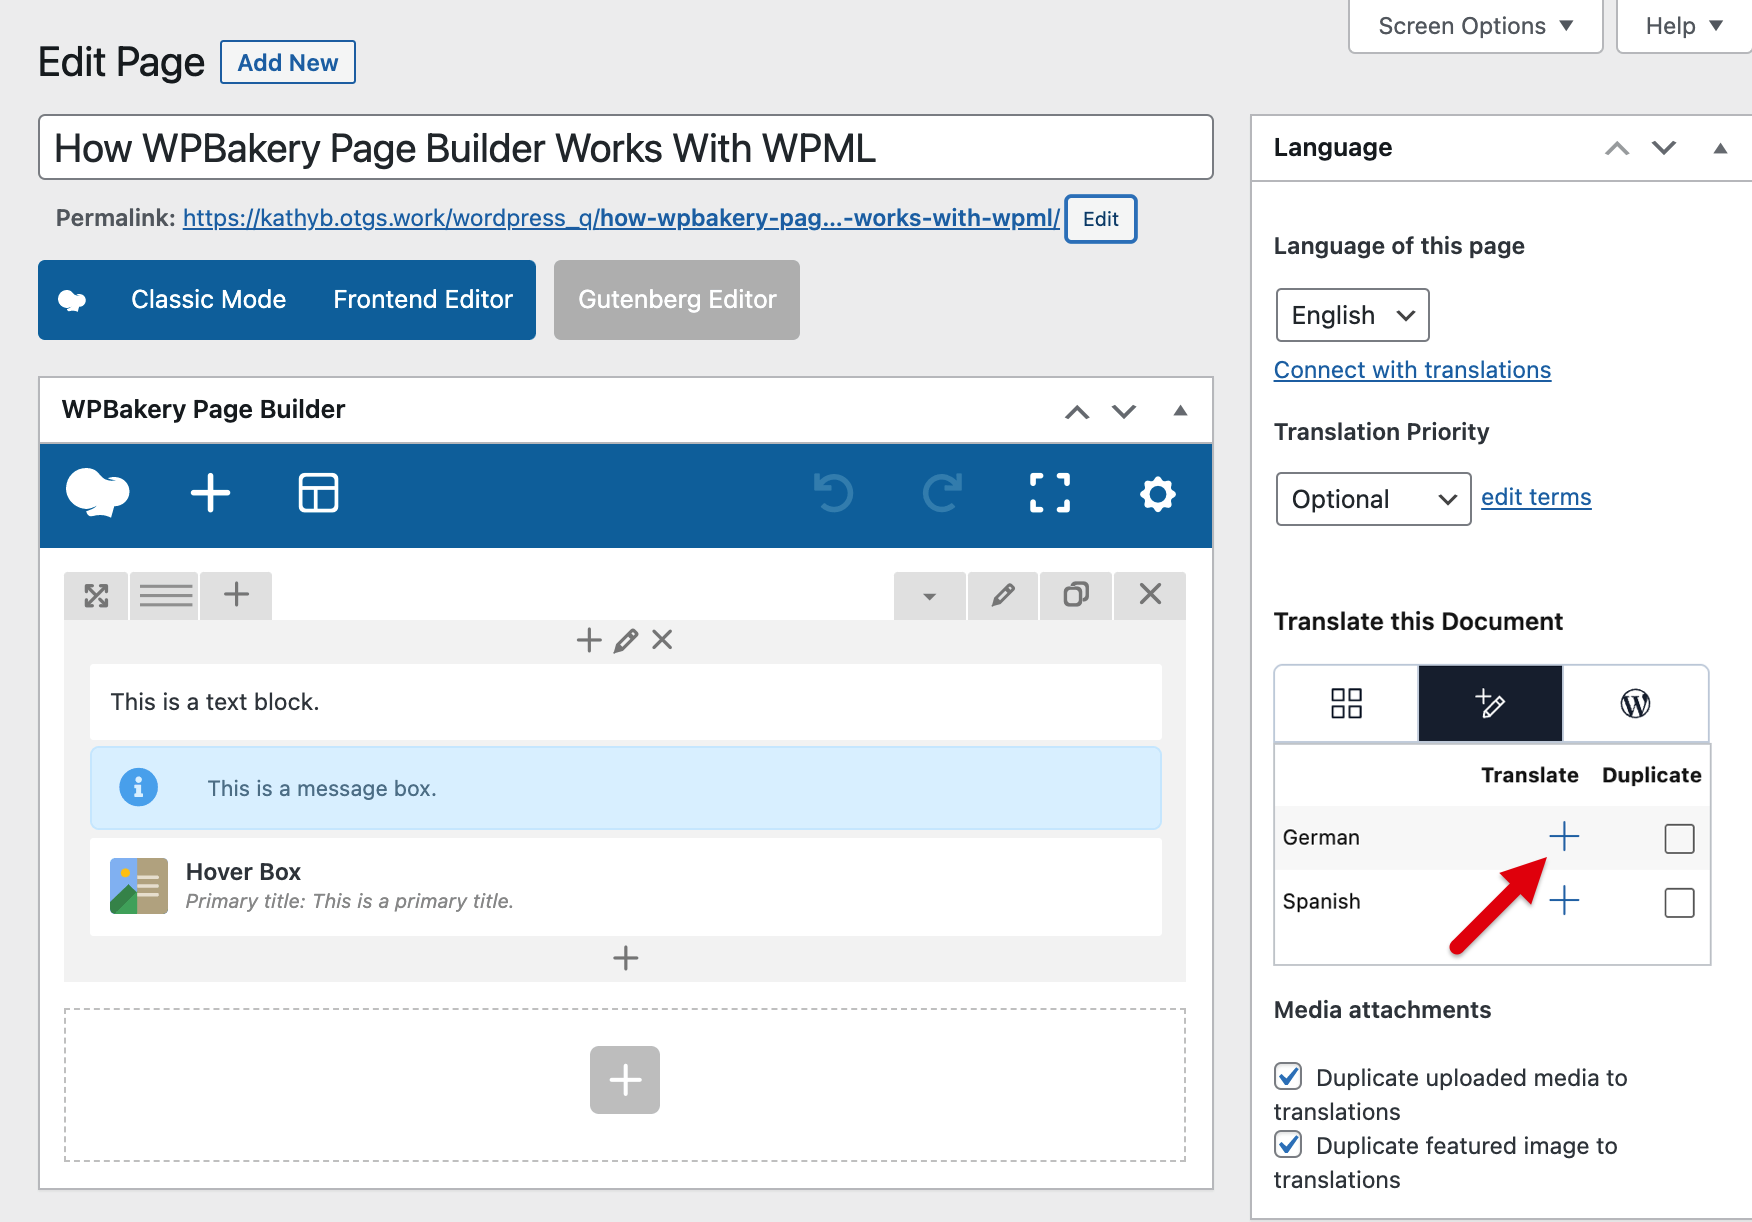Viewport: 1752px width, 1222px height.
Task: Select the message box element
Action: coord(626,788)
